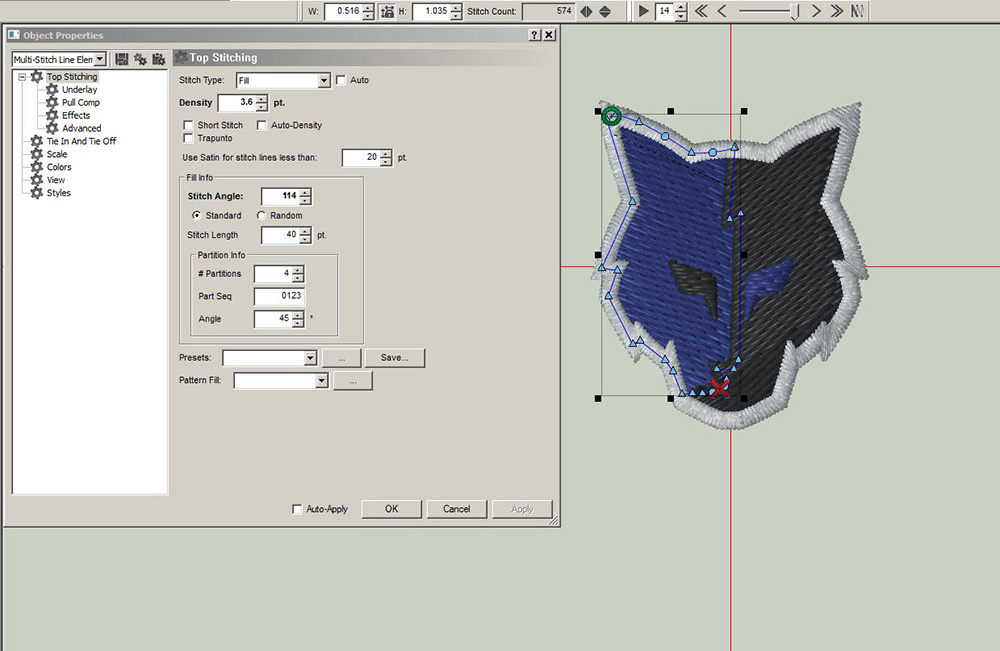Click the ellipsis button next to Pattern Fill
The width and height of the screenshot is (1000, 651).
[353, 381]
